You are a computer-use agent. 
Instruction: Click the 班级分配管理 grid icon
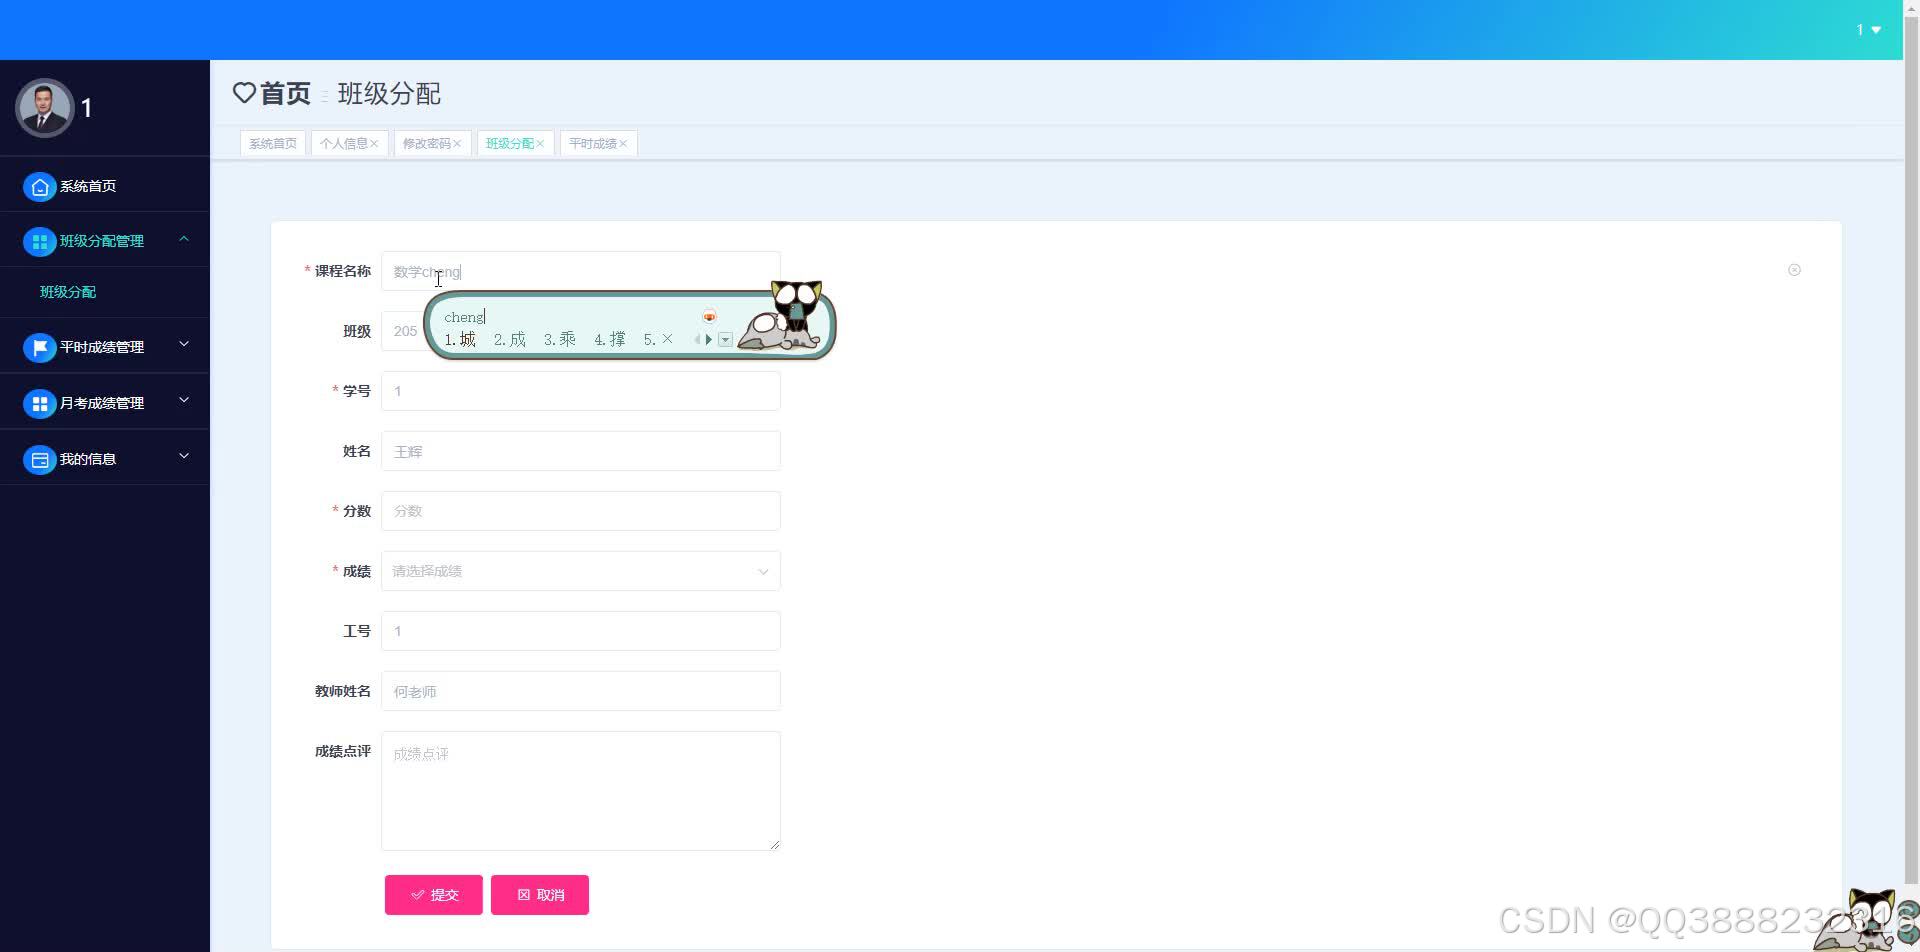point(39,241)
